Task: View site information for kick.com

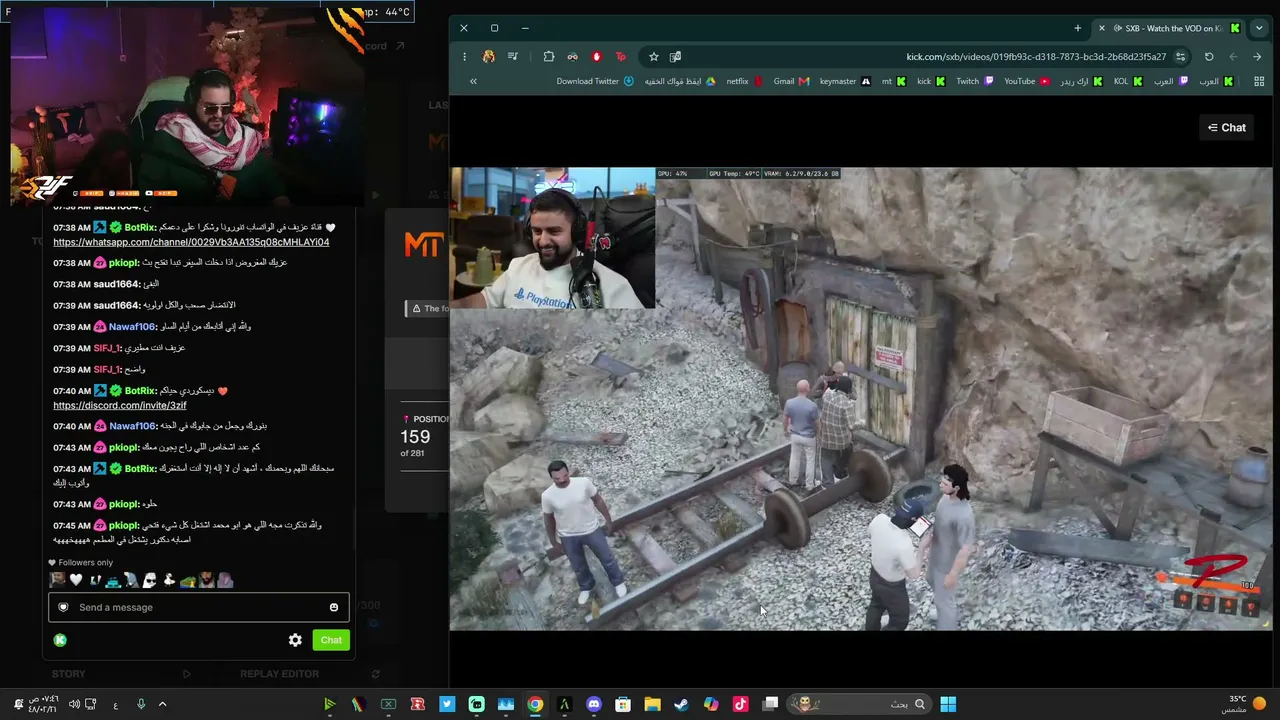Action: click(x=1181, y=57)
